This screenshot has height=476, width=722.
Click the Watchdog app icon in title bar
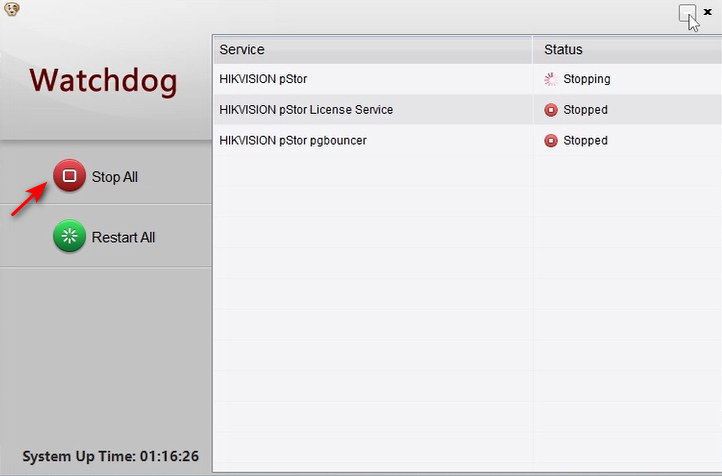(x=9, y=9)
